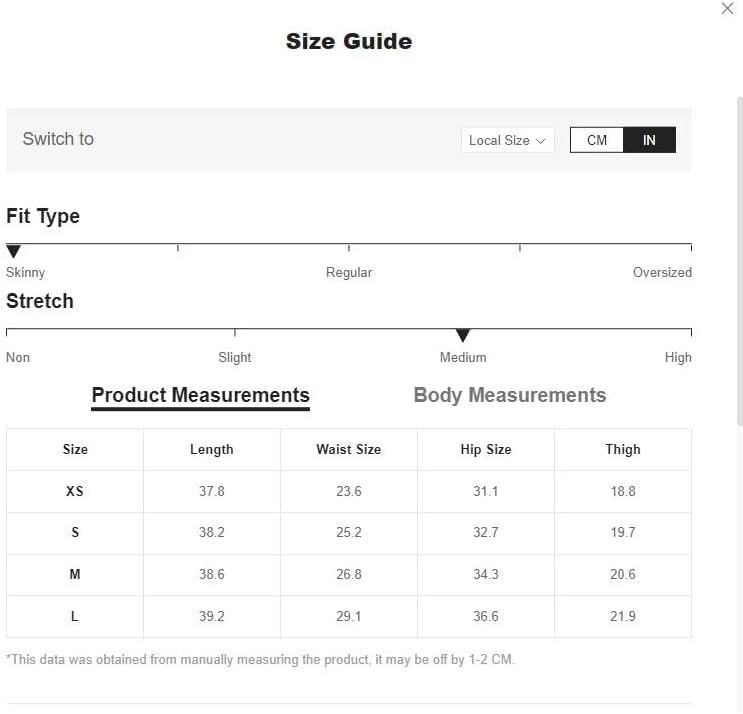Click the vertical scrollbar on the right
Screen dimensions: 743x714
point(739,260)
